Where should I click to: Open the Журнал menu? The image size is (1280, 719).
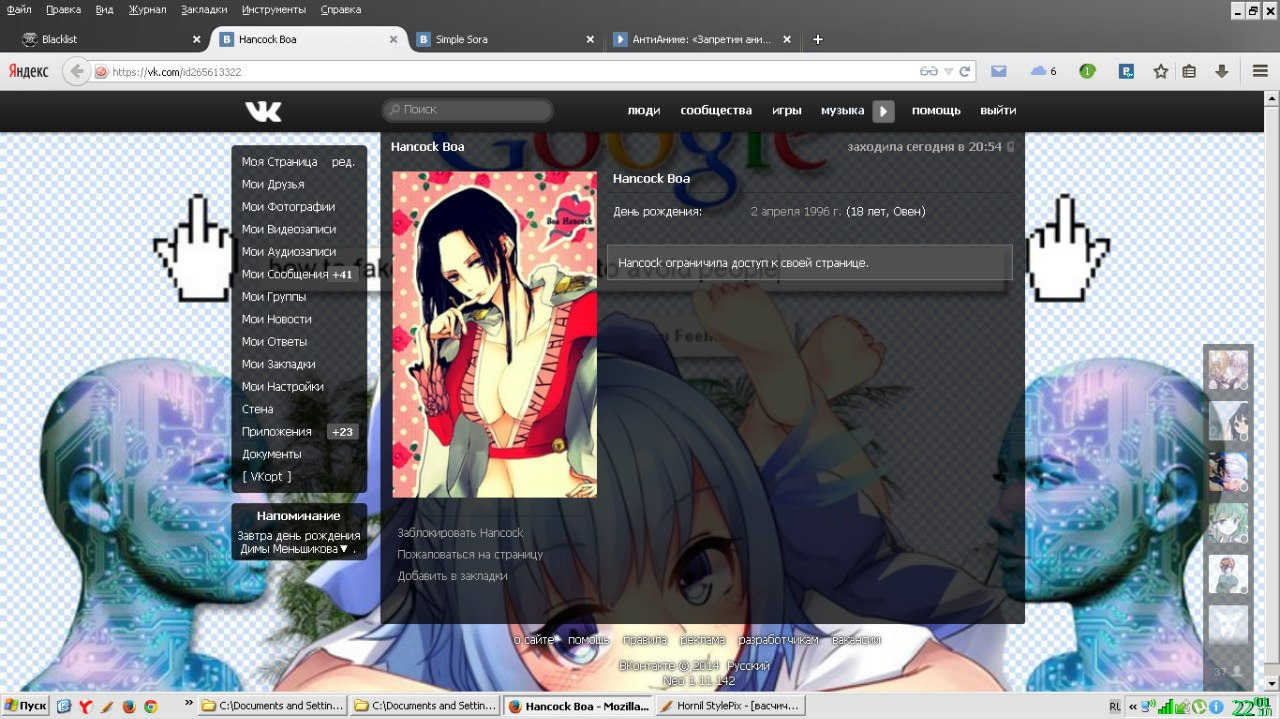tap(148, 9)
